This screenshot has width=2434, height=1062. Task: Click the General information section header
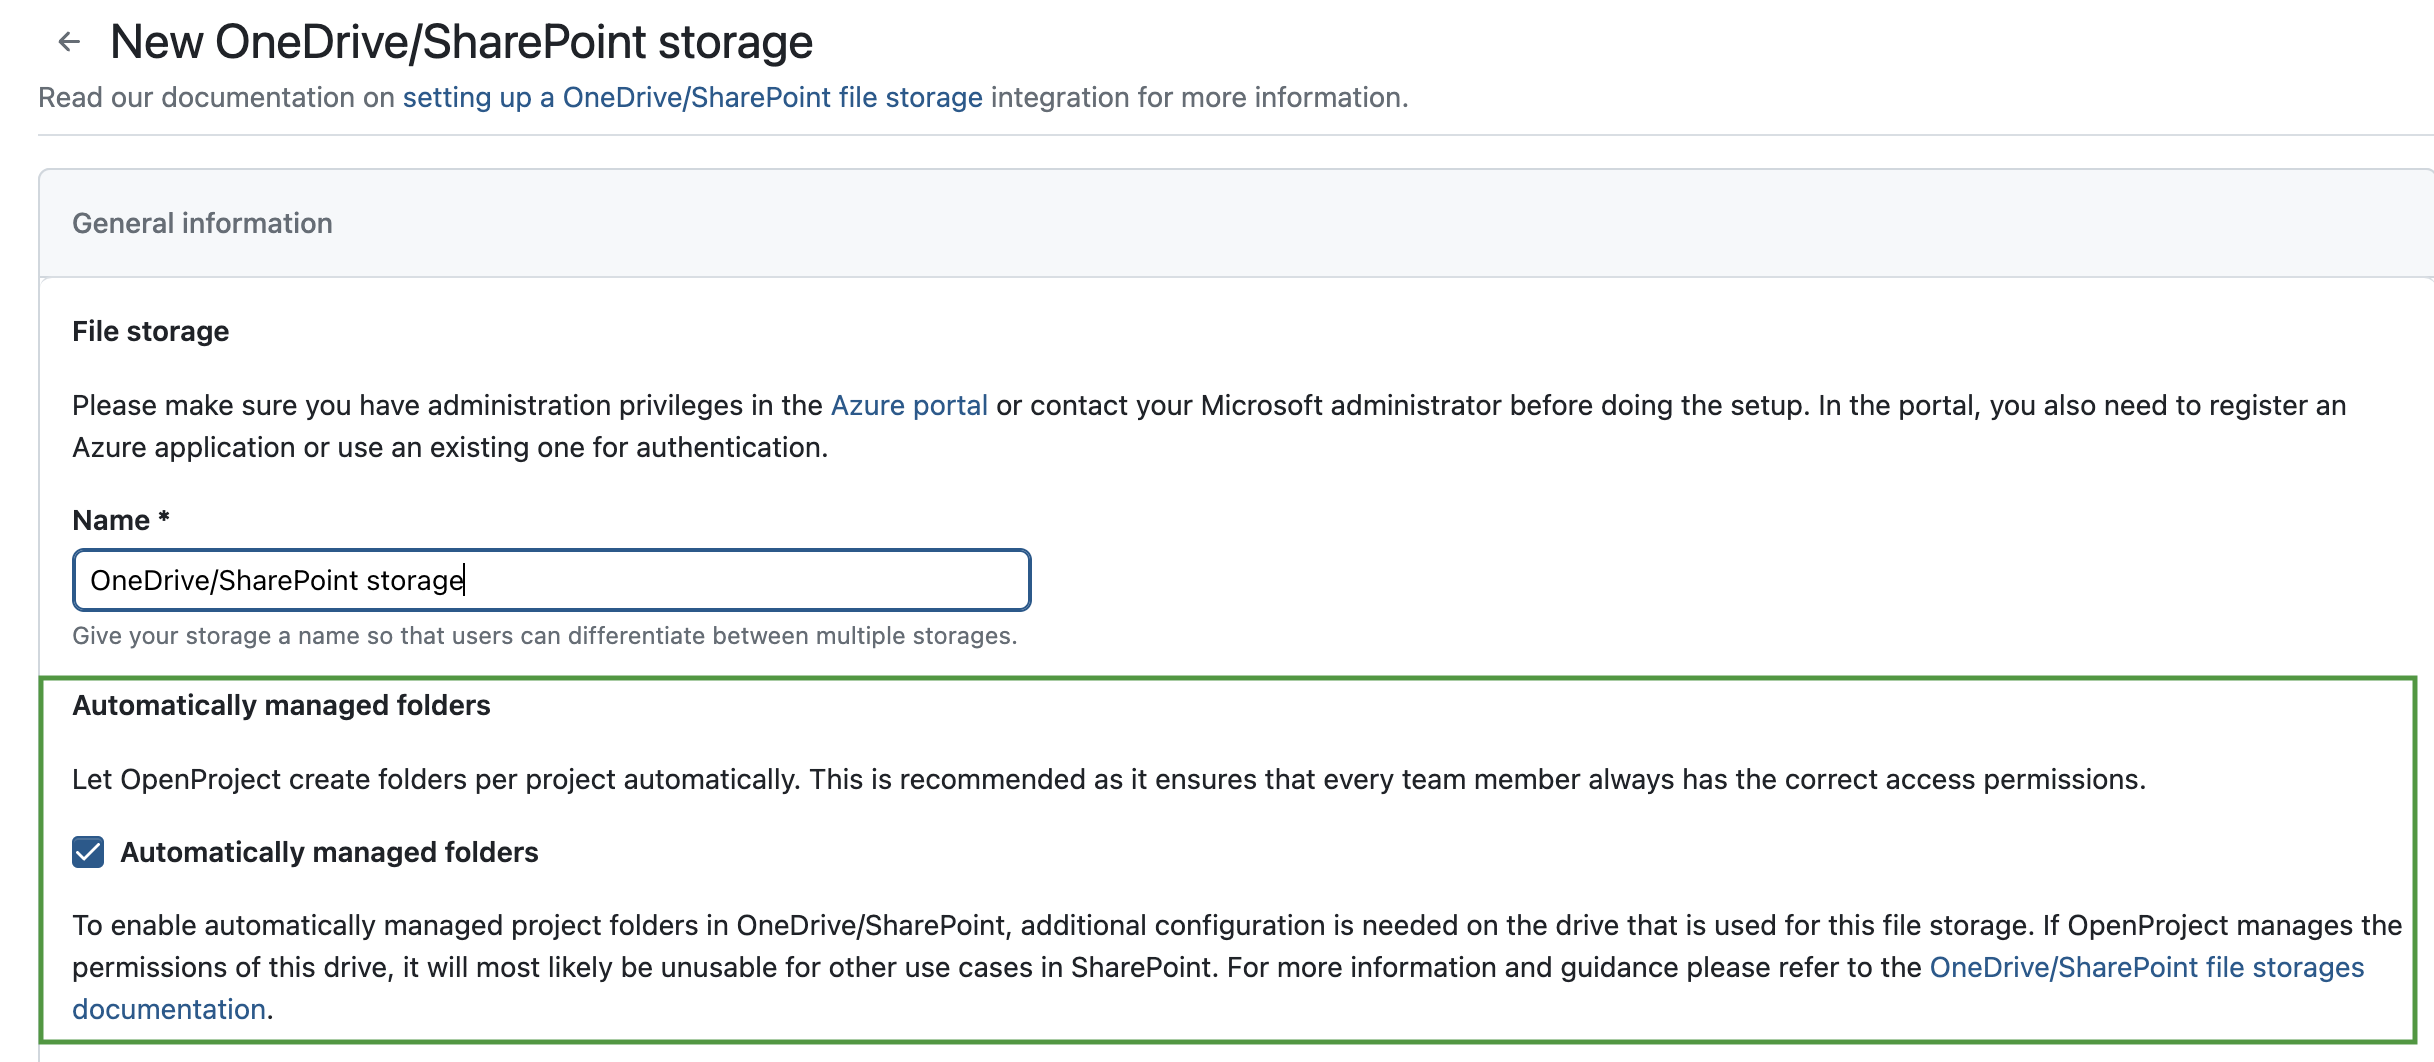(202, 222)
